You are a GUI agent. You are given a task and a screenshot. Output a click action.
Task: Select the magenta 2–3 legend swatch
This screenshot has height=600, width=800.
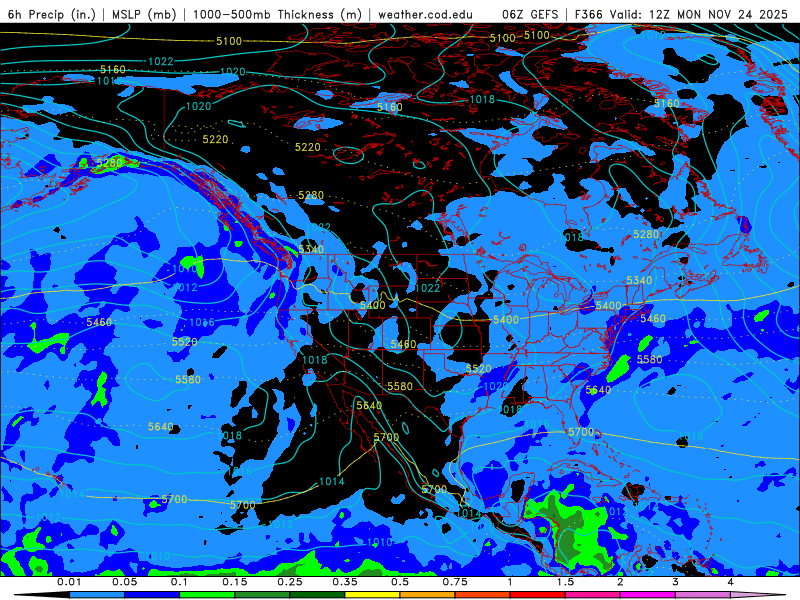648,595
